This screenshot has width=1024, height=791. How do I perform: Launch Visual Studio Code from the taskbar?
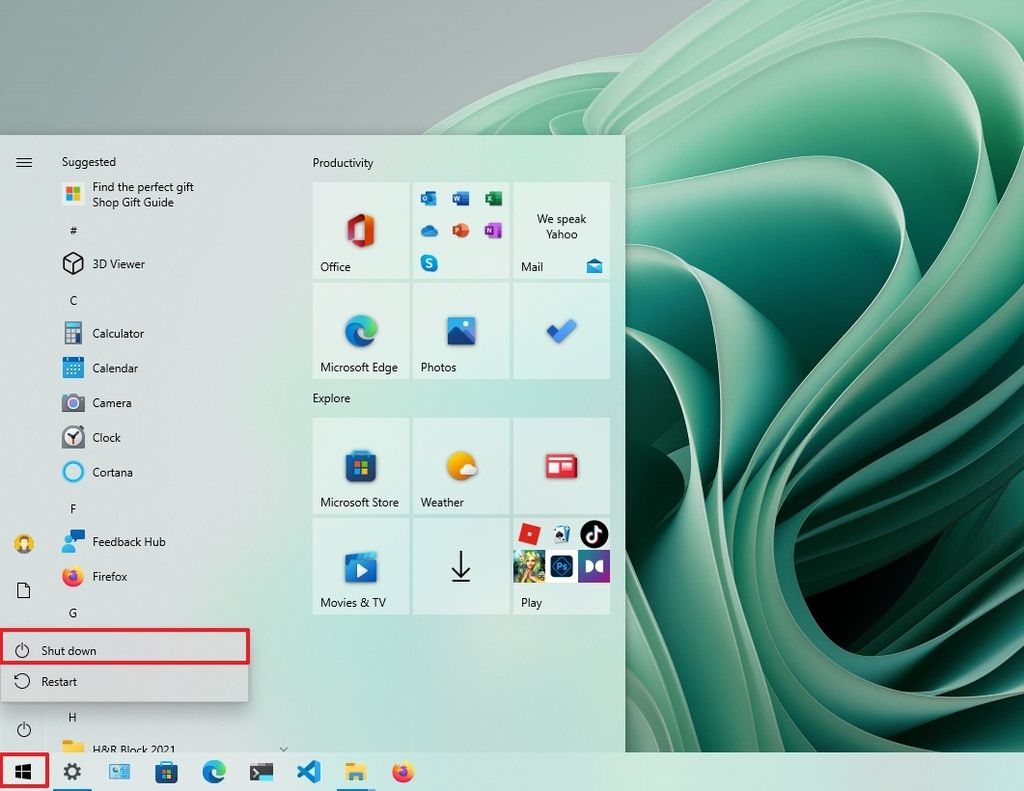tap(308, 771)
